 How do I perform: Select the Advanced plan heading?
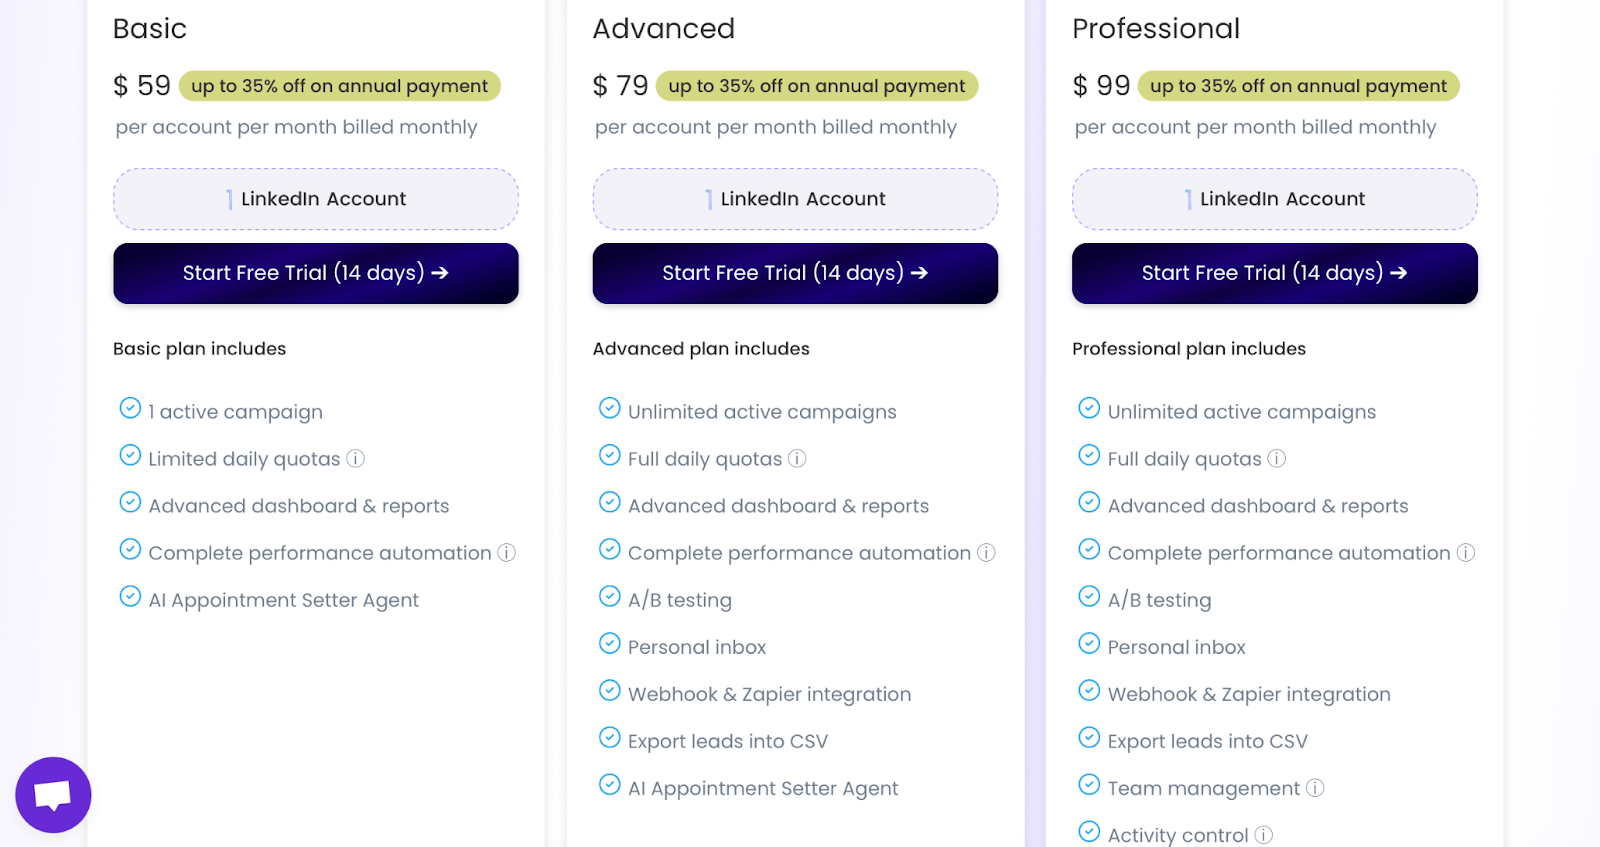click(664, 29)
